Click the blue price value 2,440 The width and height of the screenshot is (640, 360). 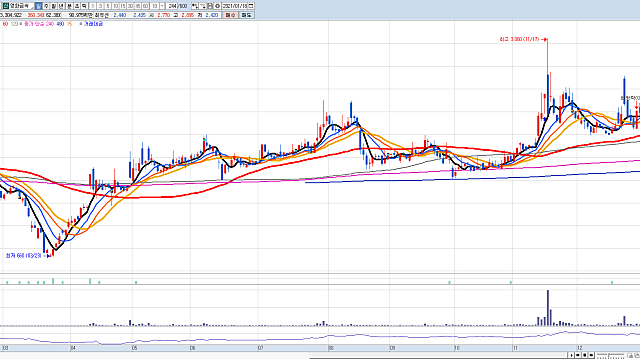(x=120, y=15)
